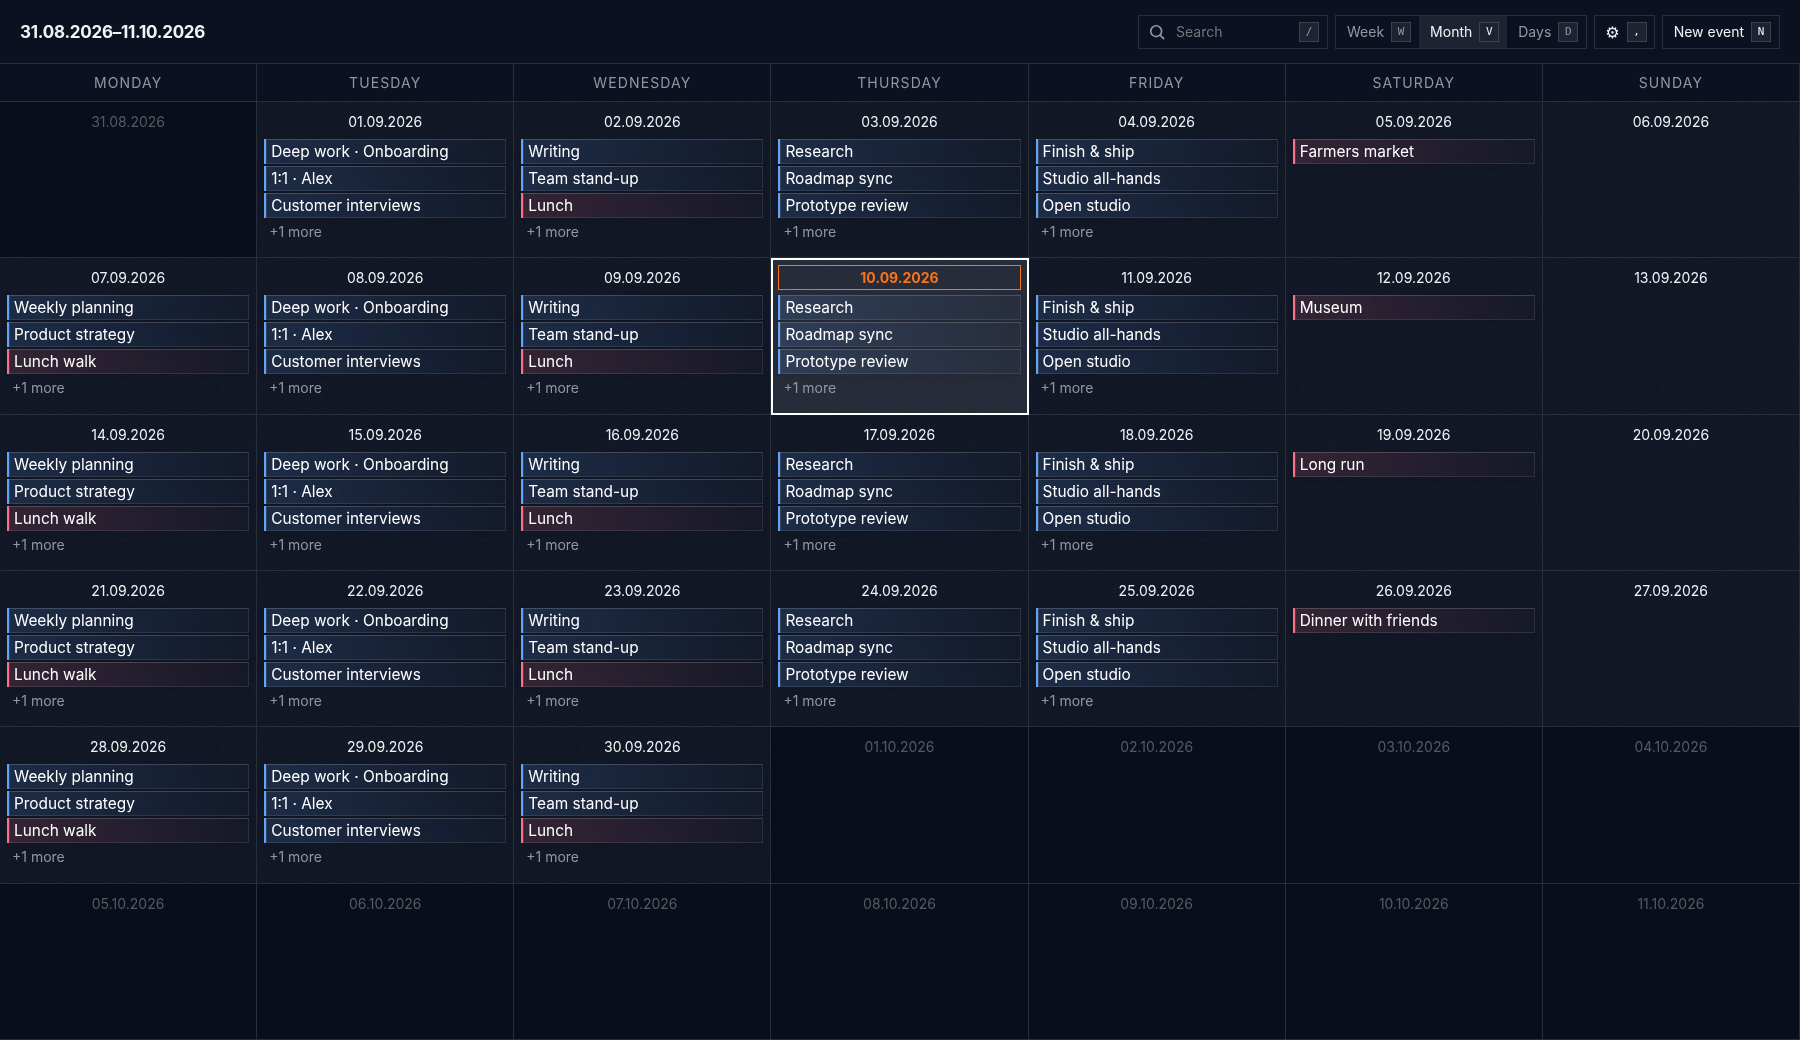The image size is (1800, 1040).
Task: Open Studio all-hands on 04.09.2026
Action: [x=1157, y=178]
